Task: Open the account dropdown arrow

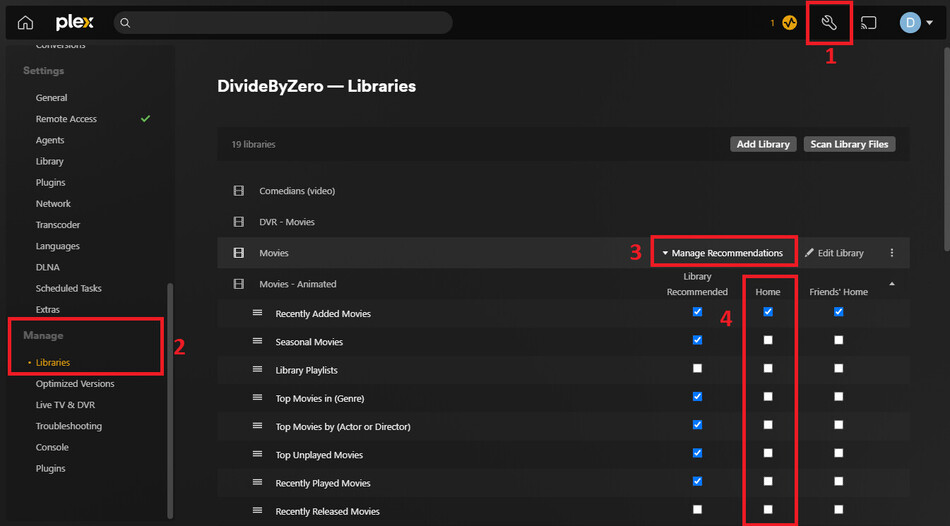Action: coord(929,23)
